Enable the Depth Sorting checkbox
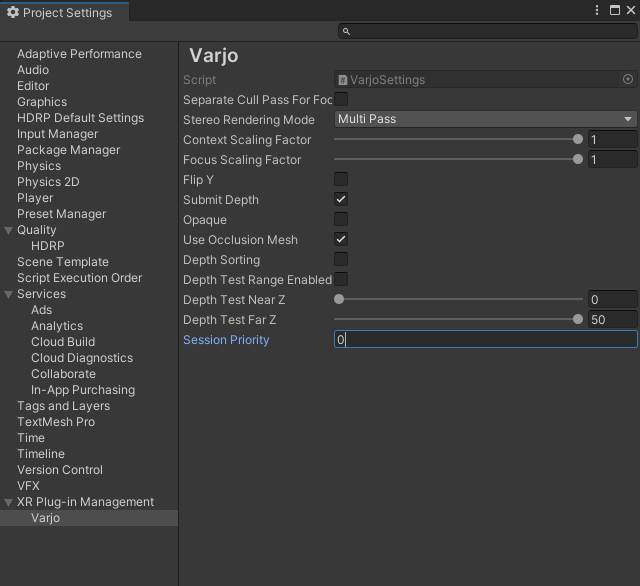The image size is (640, 586). pos(341,259)
